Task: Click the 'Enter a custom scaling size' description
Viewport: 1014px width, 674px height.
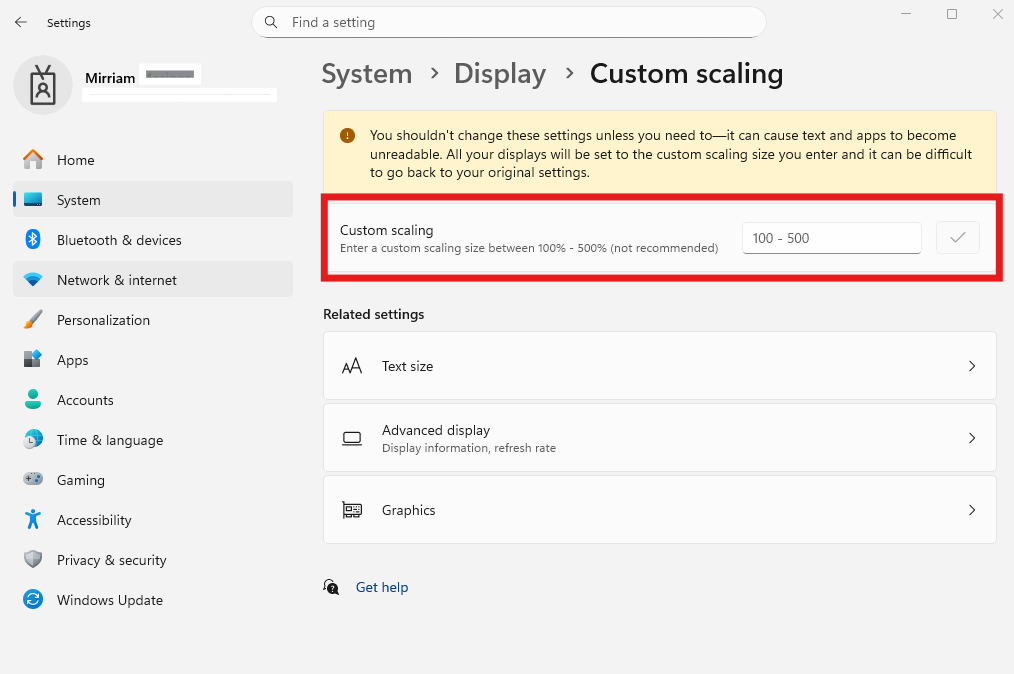Action: pos(529,248)
